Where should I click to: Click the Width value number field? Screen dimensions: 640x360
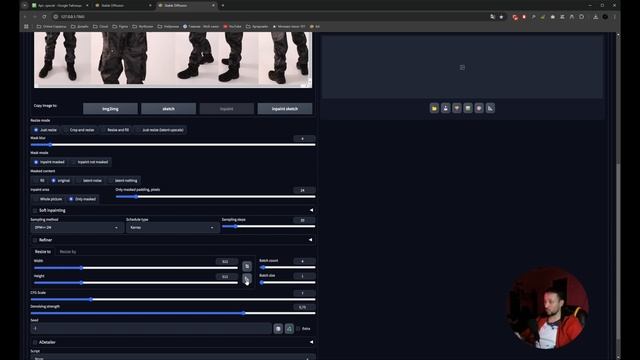[x=227, y=261]
